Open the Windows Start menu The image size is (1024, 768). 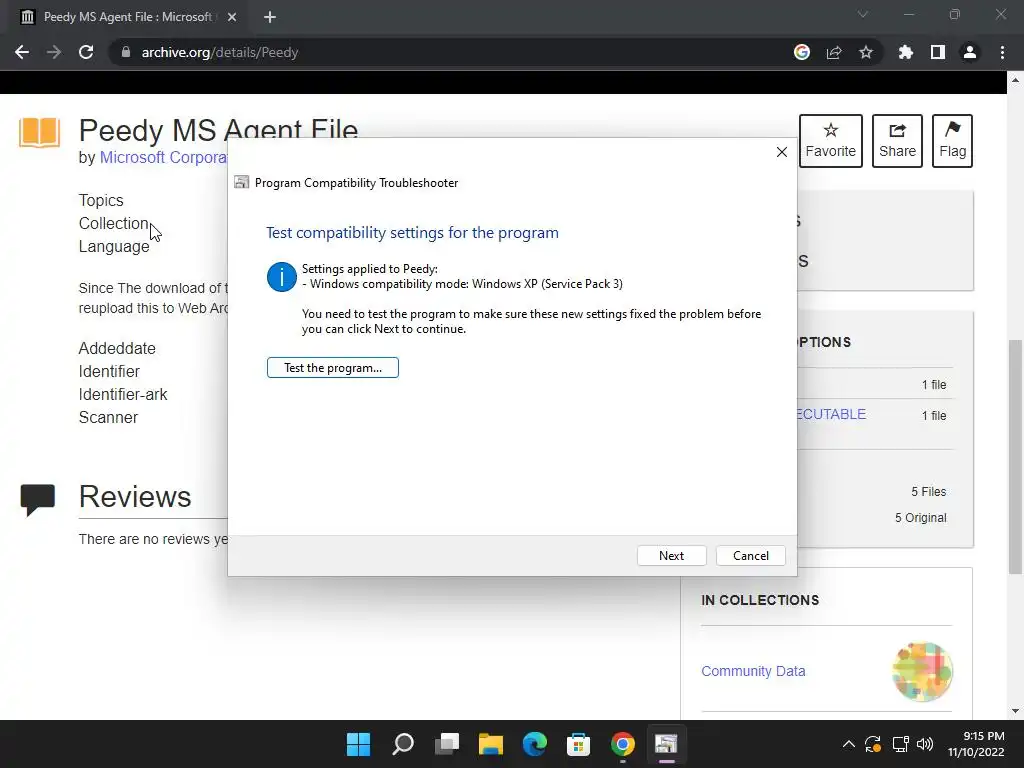358,744
